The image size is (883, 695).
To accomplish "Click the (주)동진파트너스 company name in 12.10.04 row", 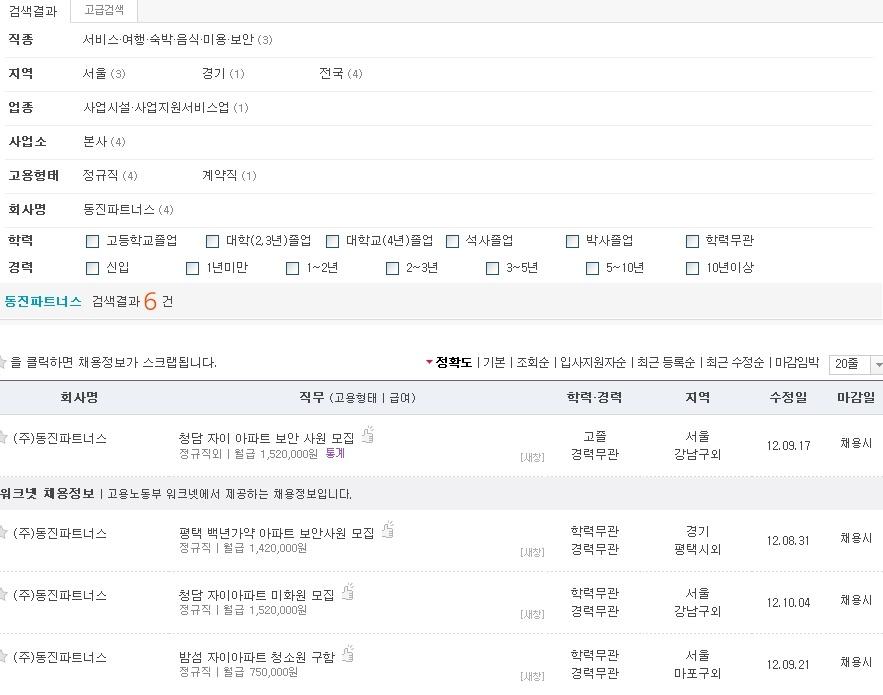I will 60,595.
